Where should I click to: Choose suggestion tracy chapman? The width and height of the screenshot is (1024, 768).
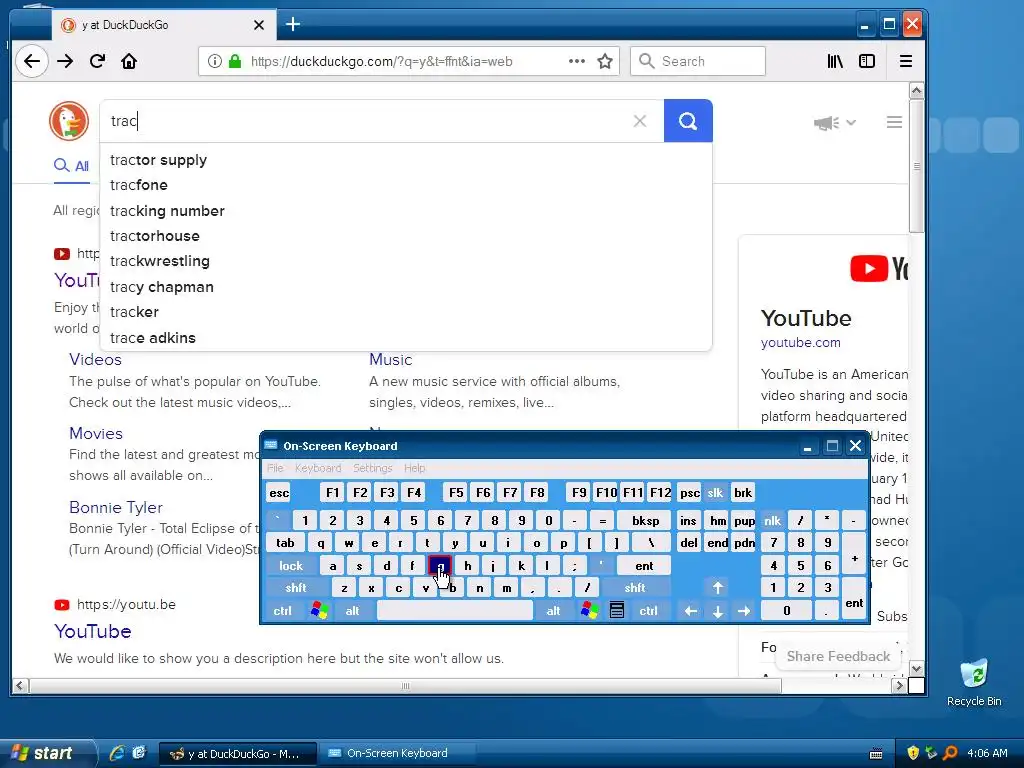coord(406,287)
